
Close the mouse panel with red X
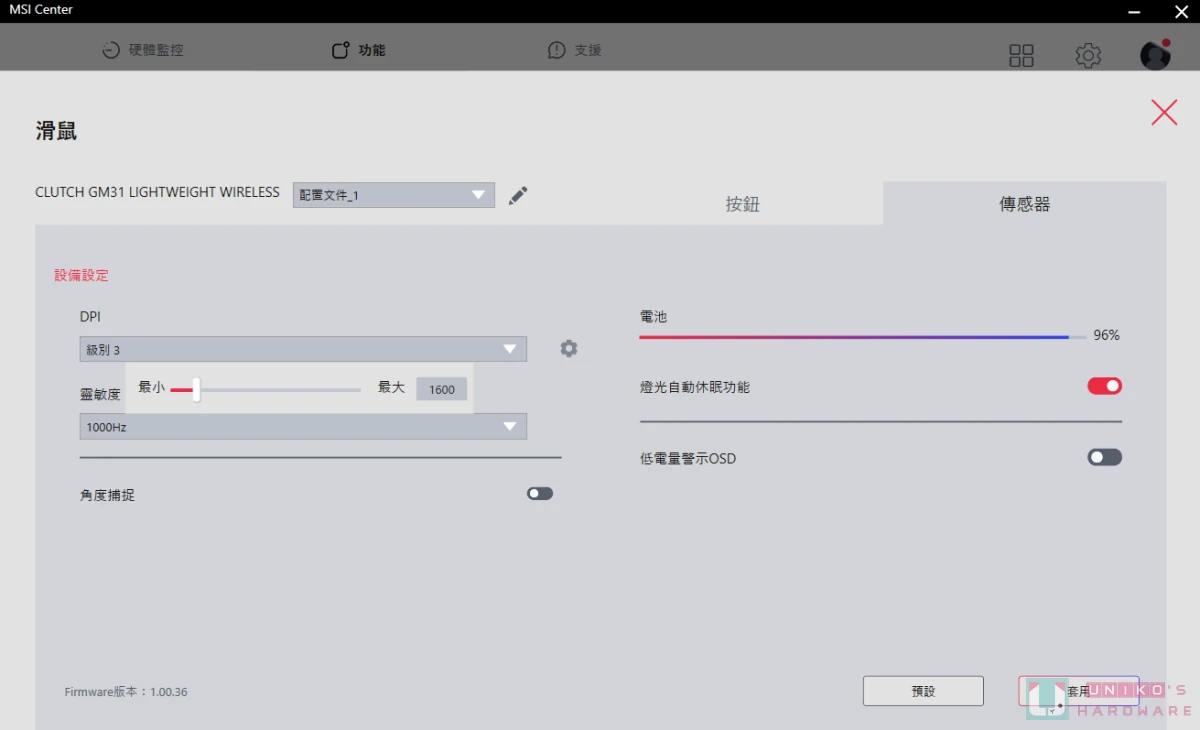click(1164, 112)
